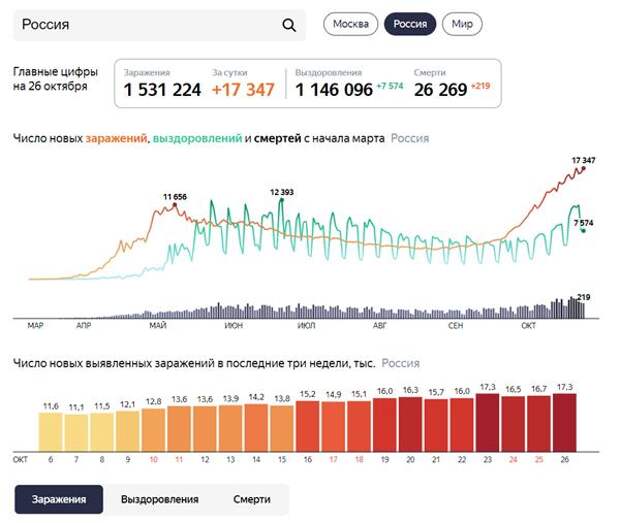This screenshot has height=523, width=620.
Task: Open the Смерти bar chart tab
Action: [x=251, y=499]
